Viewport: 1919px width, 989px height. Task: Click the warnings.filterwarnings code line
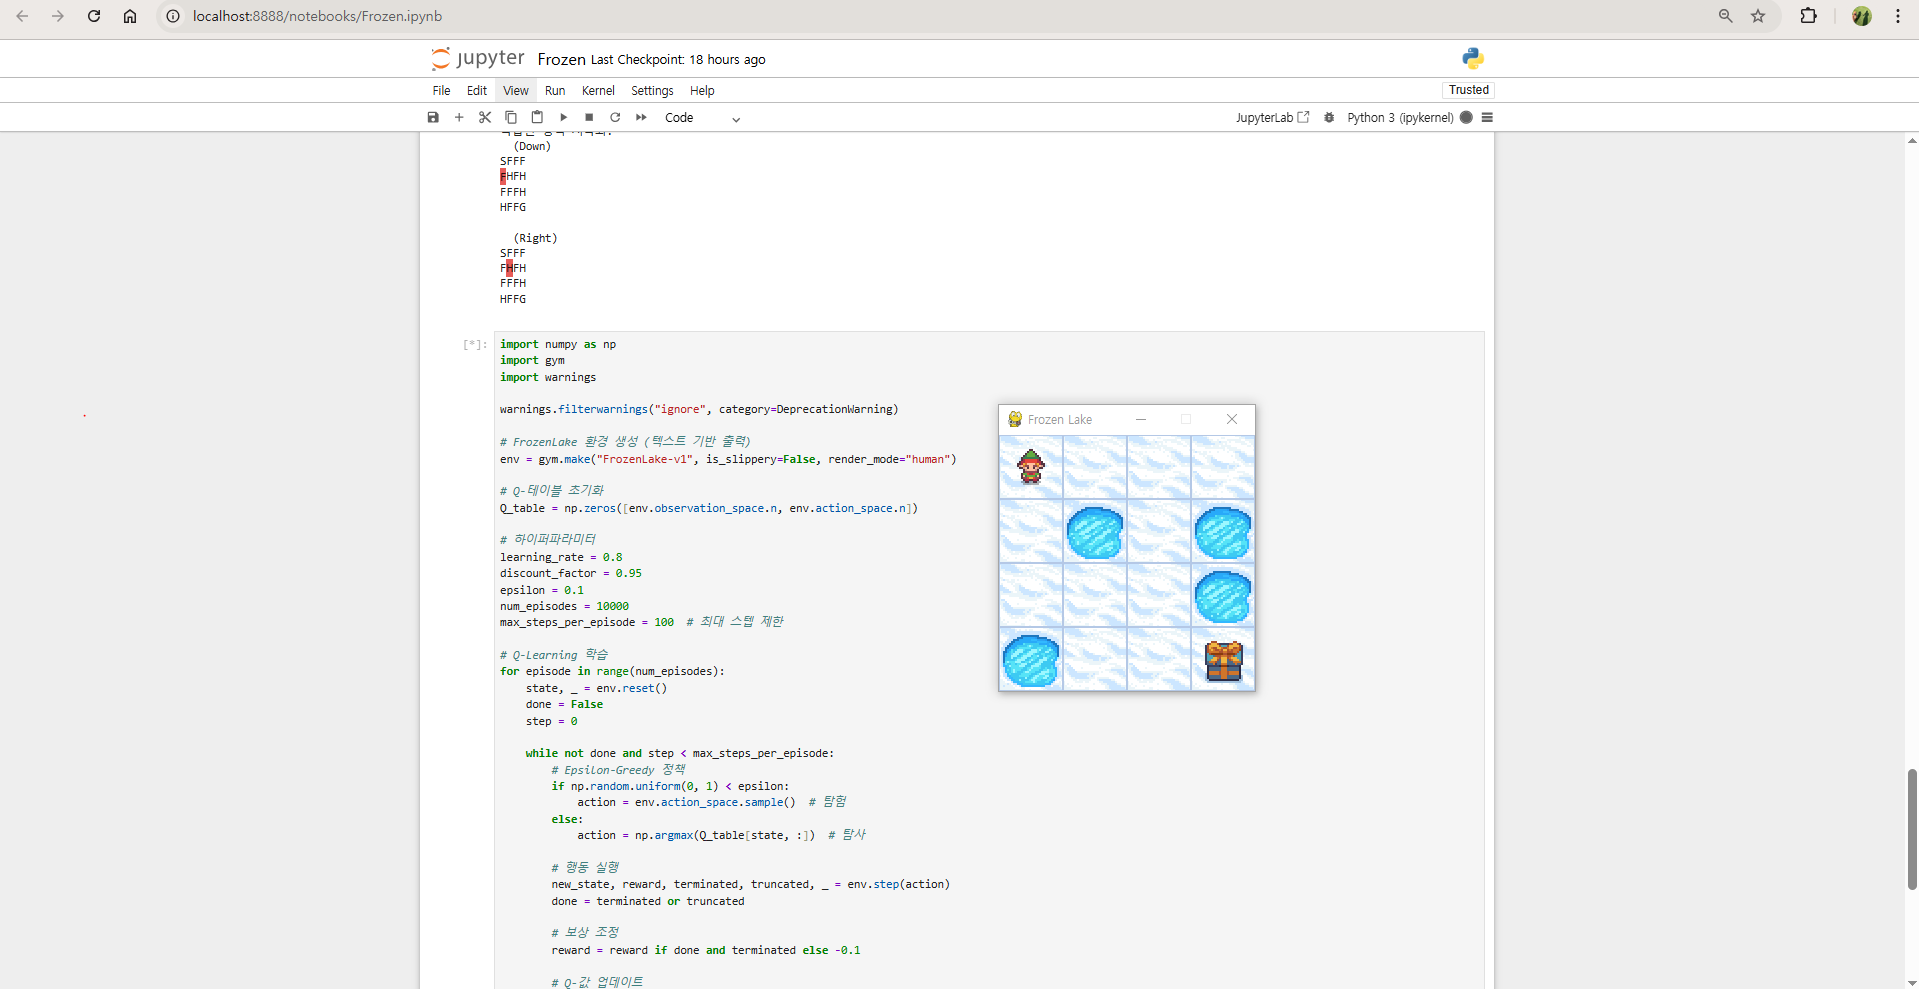699,409
